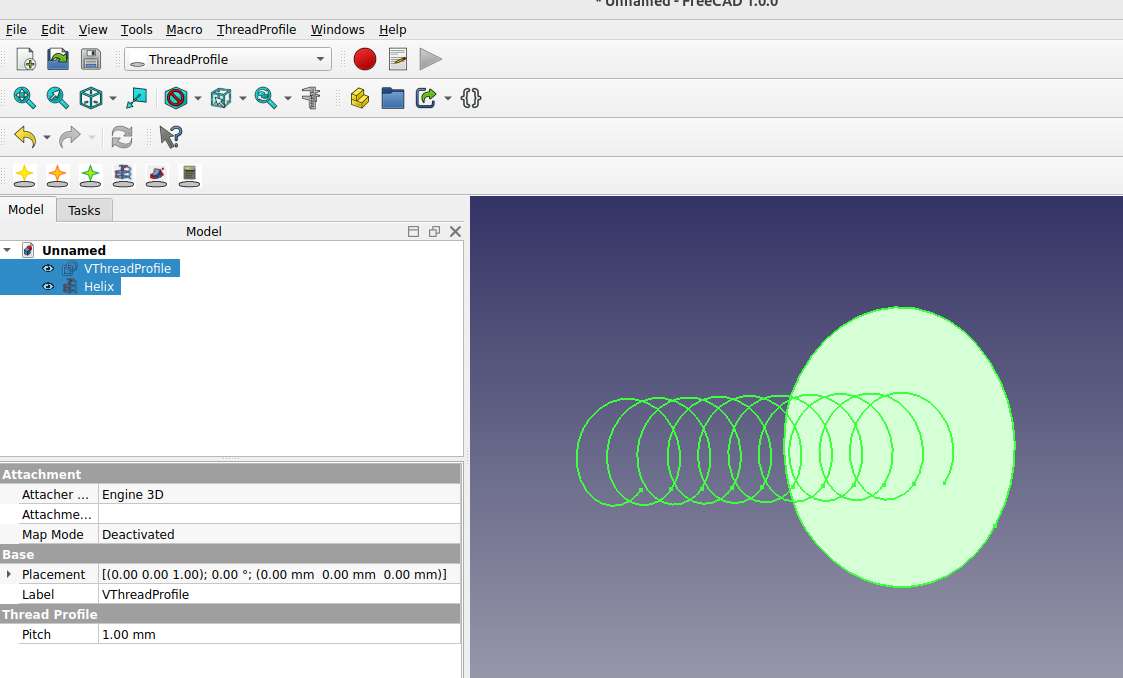Open the undo history dropdown
The height and width of the screenshot is (678, 1123).
(47, 137)
